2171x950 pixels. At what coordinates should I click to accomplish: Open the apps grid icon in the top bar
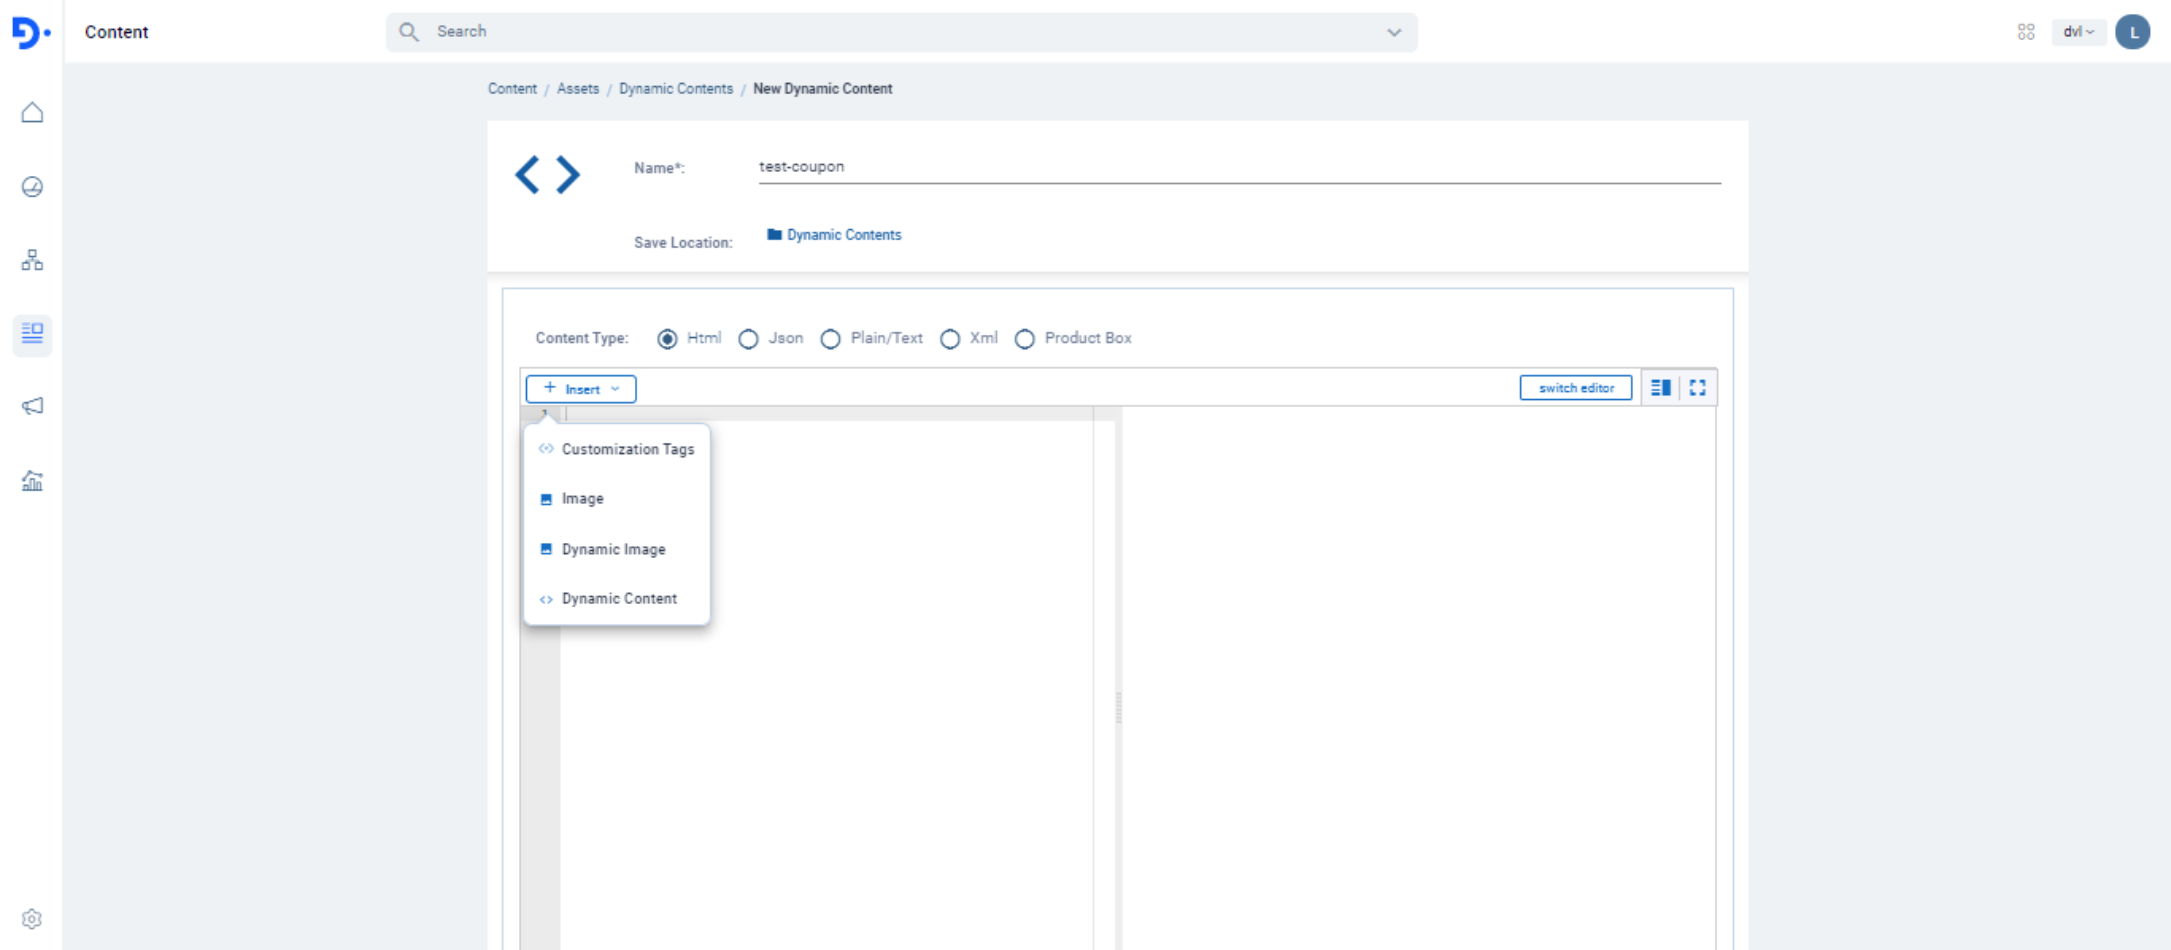coord(2026,32)
